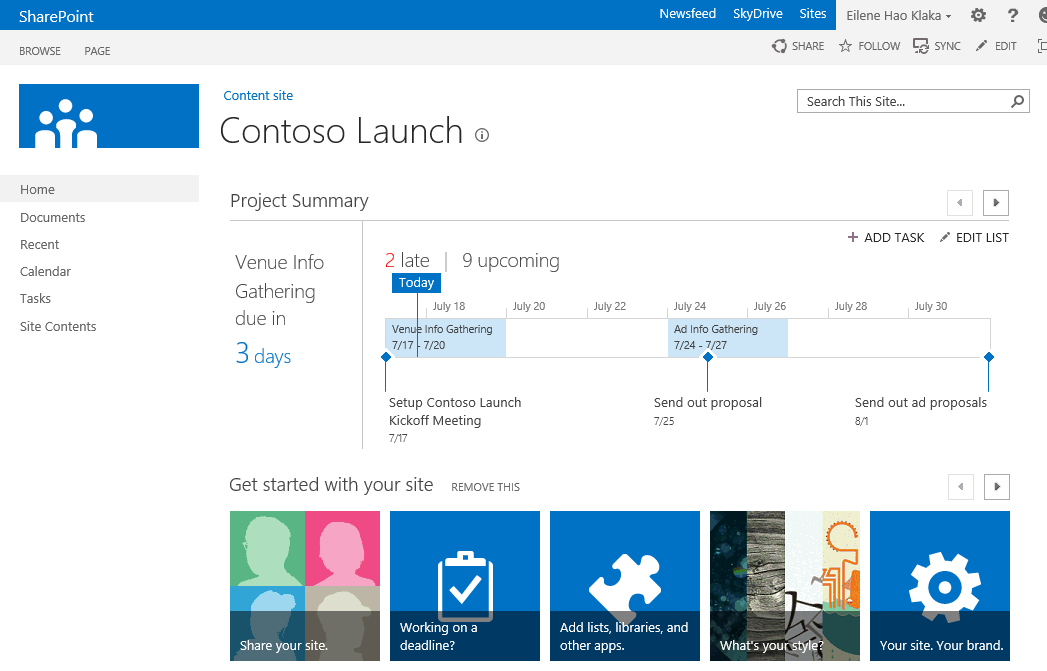The width and height of the screenshot is (1047, 671).
Task: Open the Eilene Hao Klaka user menu
Action: coord(897,15)
